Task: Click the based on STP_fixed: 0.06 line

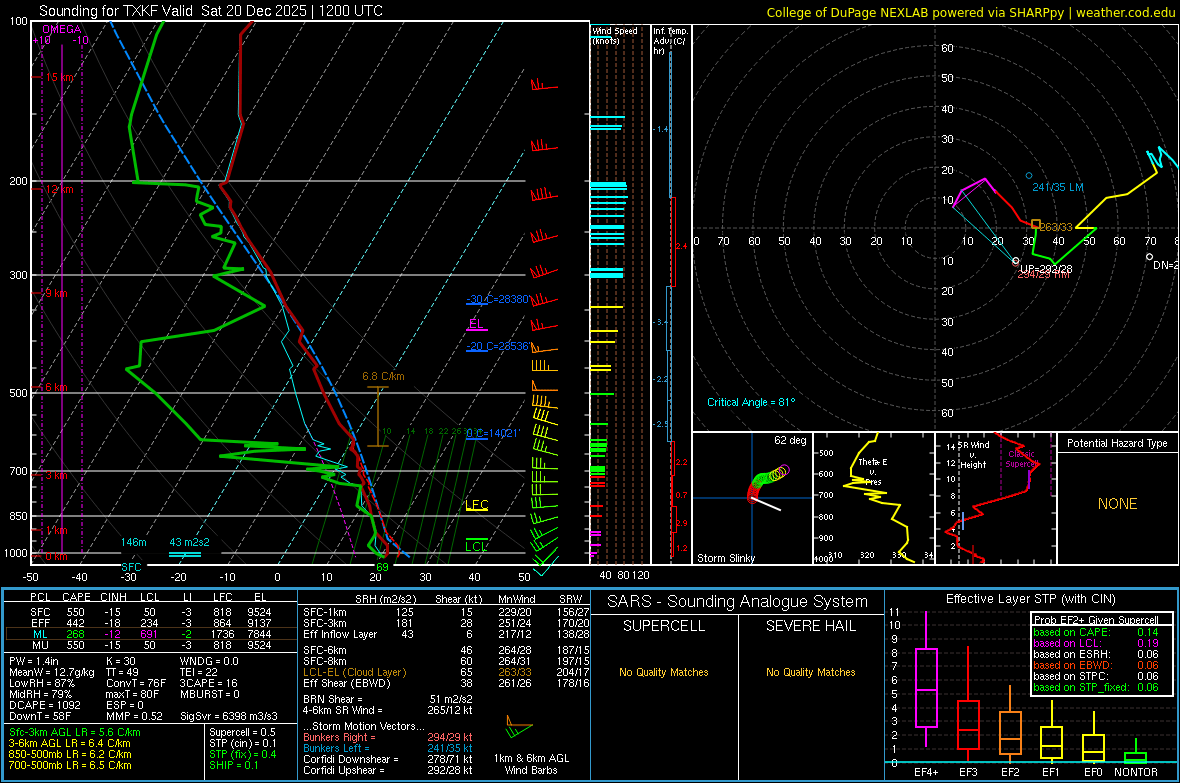Action: (1096, 687)
